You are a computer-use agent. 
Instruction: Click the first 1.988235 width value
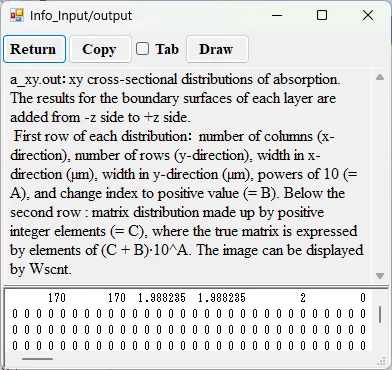point(162,297)
